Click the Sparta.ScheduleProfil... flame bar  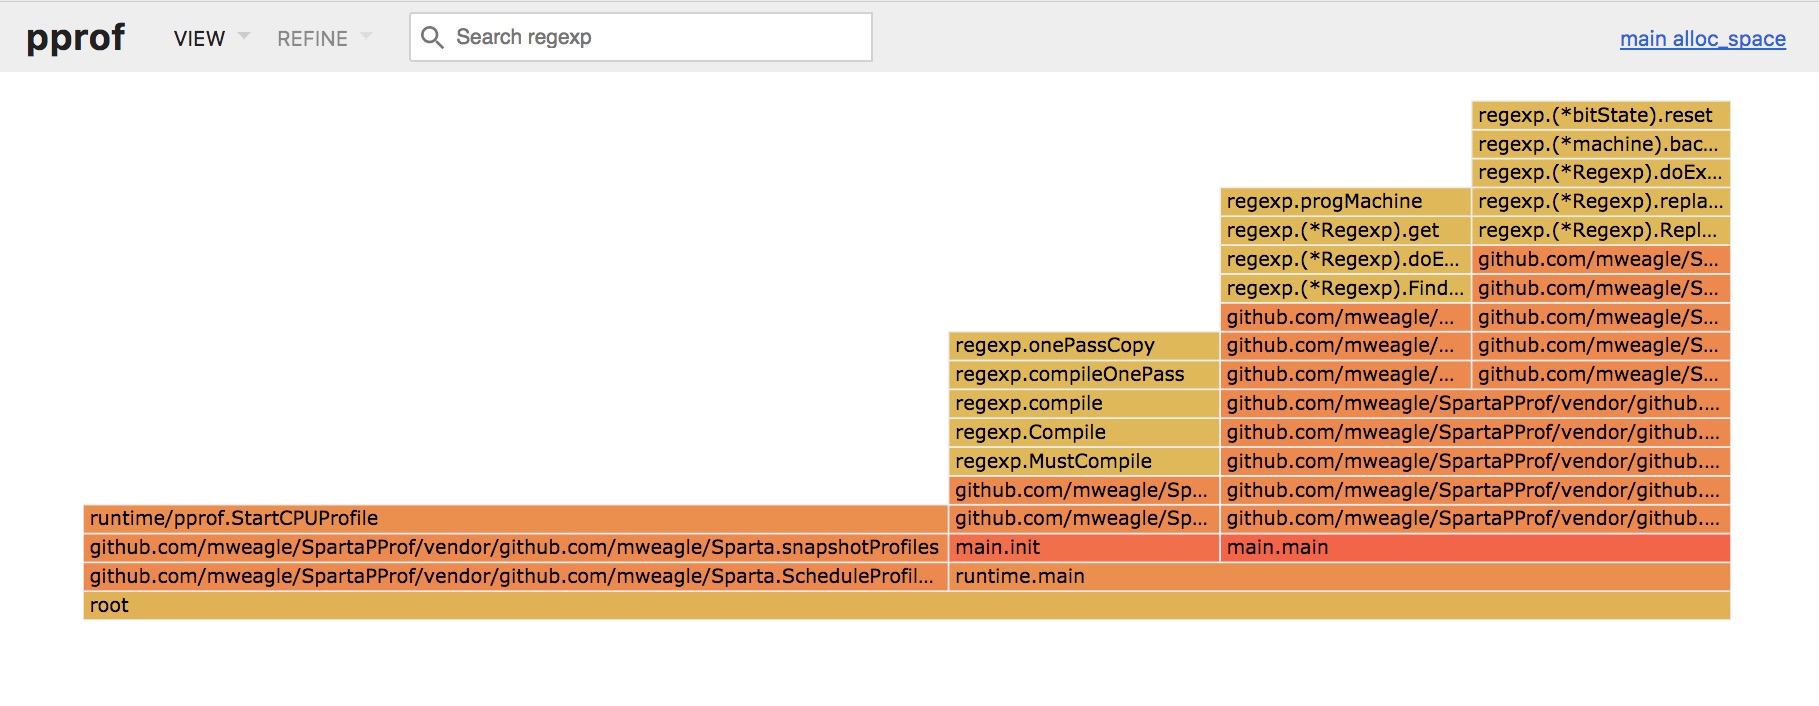[515, 576]
